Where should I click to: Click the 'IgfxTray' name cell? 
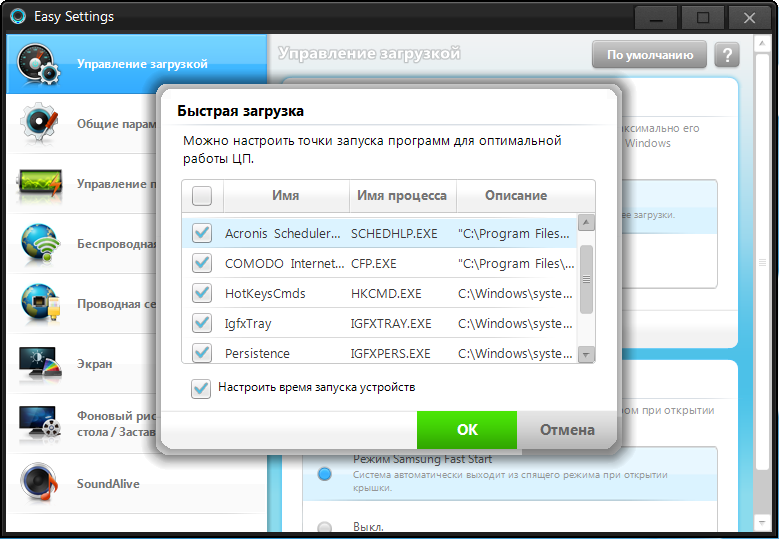248,324
